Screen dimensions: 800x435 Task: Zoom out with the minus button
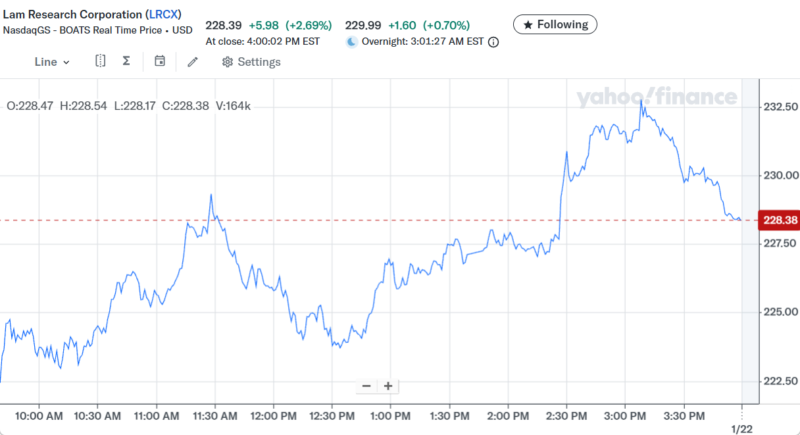(366, 386)
